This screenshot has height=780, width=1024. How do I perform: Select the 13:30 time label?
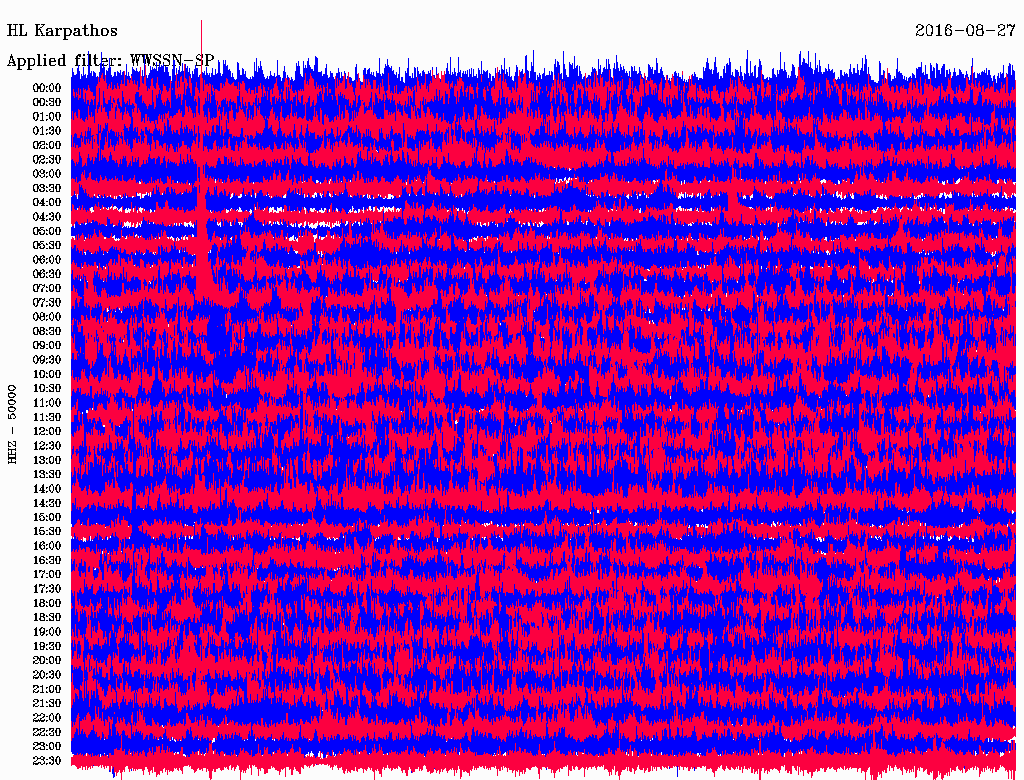point(47,474)
